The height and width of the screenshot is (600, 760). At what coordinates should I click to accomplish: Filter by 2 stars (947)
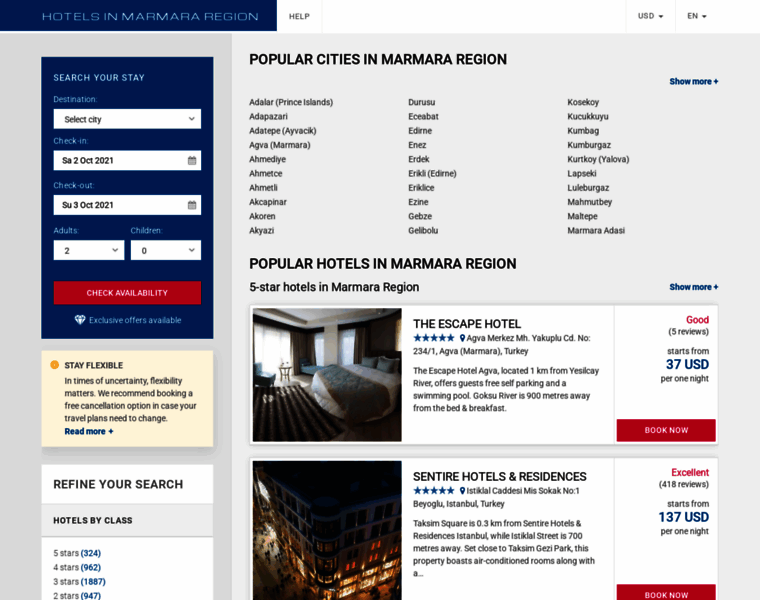point(77,596)
